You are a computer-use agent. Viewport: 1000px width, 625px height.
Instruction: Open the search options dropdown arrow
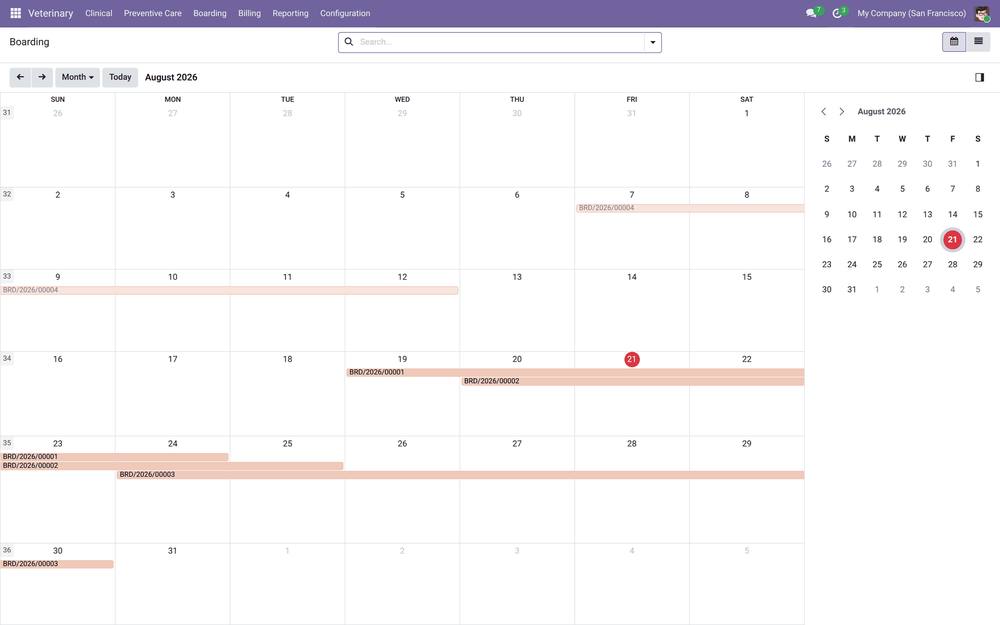tap(652, 42)
